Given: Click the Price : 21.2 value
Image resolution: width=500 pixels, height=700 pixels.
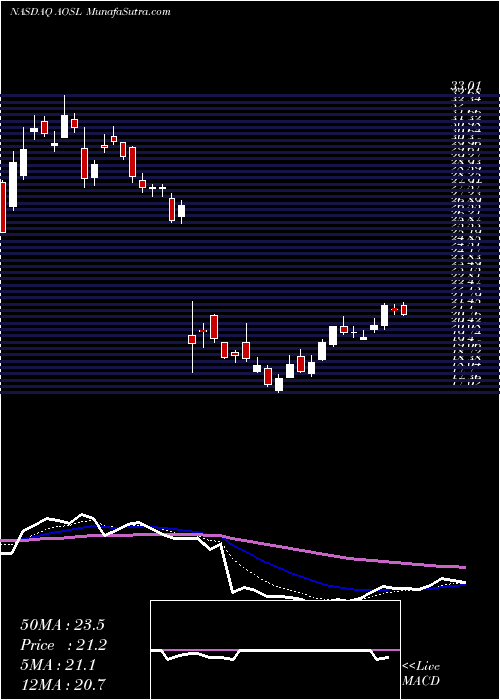Looking at the screenshot, I should coord(64,645).
